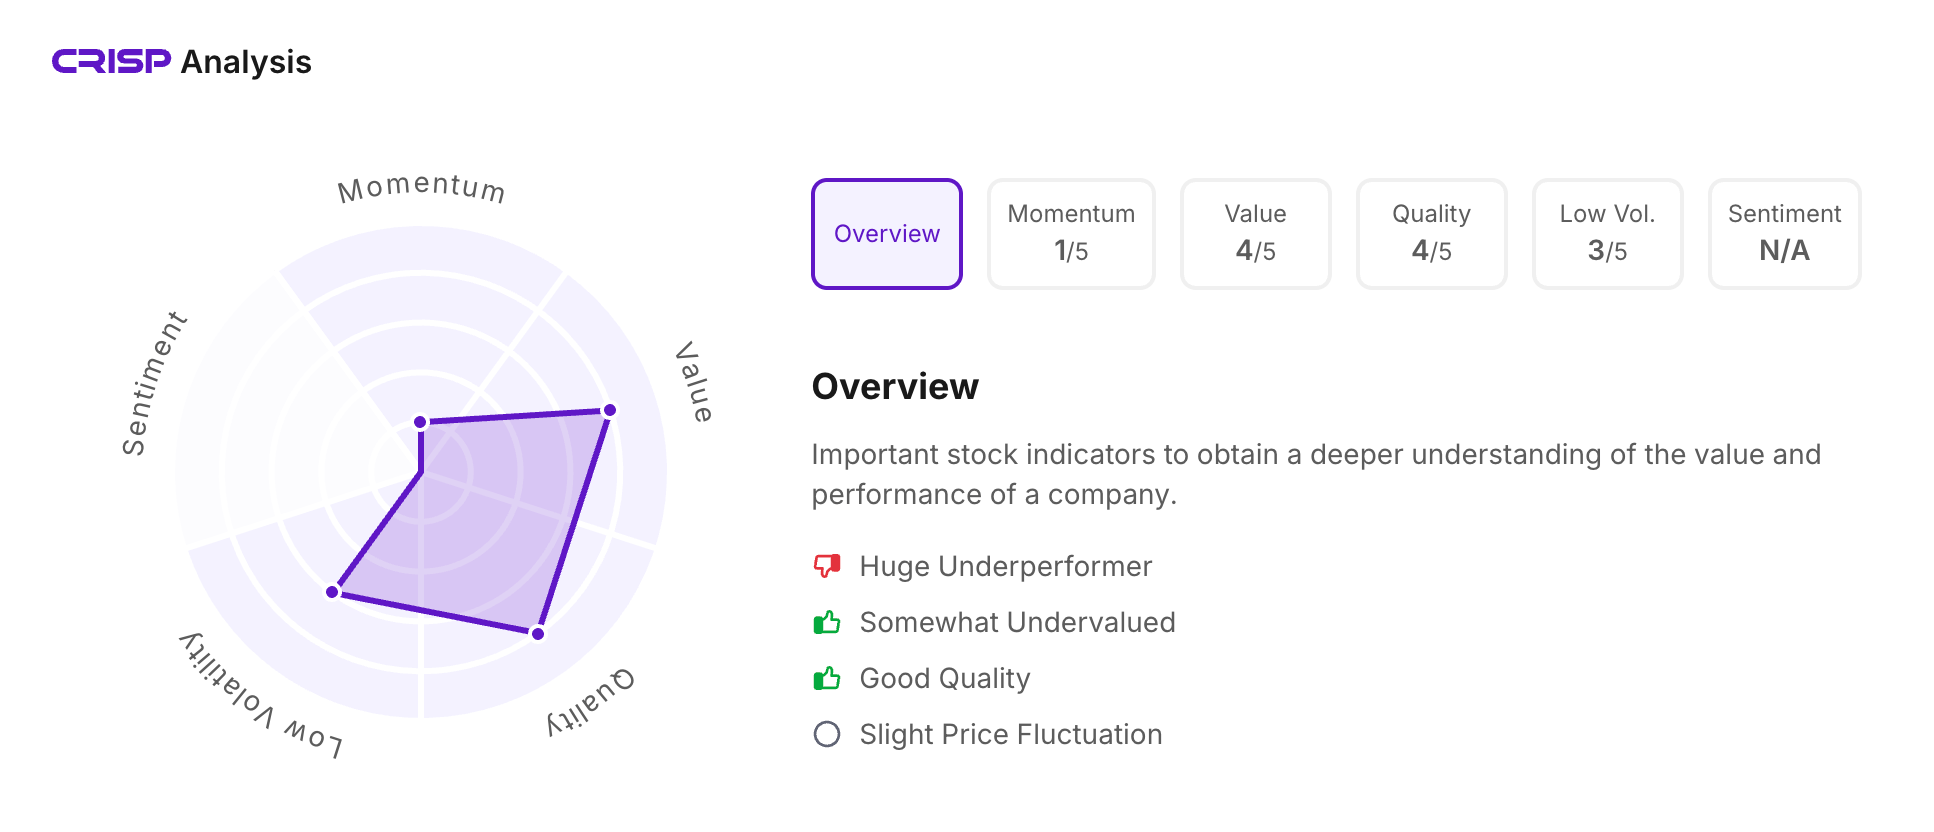
Task: Click the Huge Underperformer text
Action: 1005,566
